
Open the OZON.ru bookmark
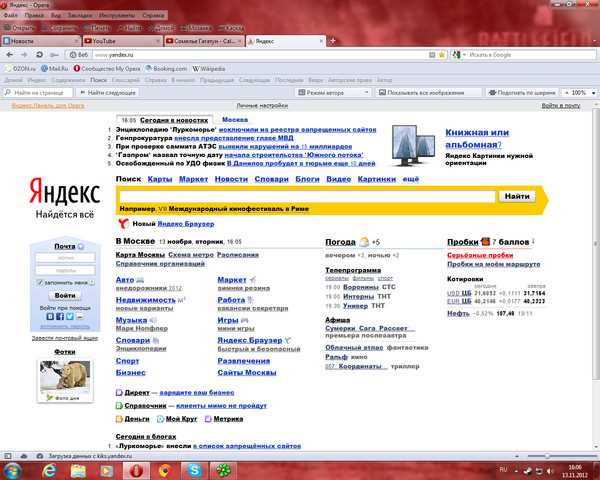click(x=20, y=69)
